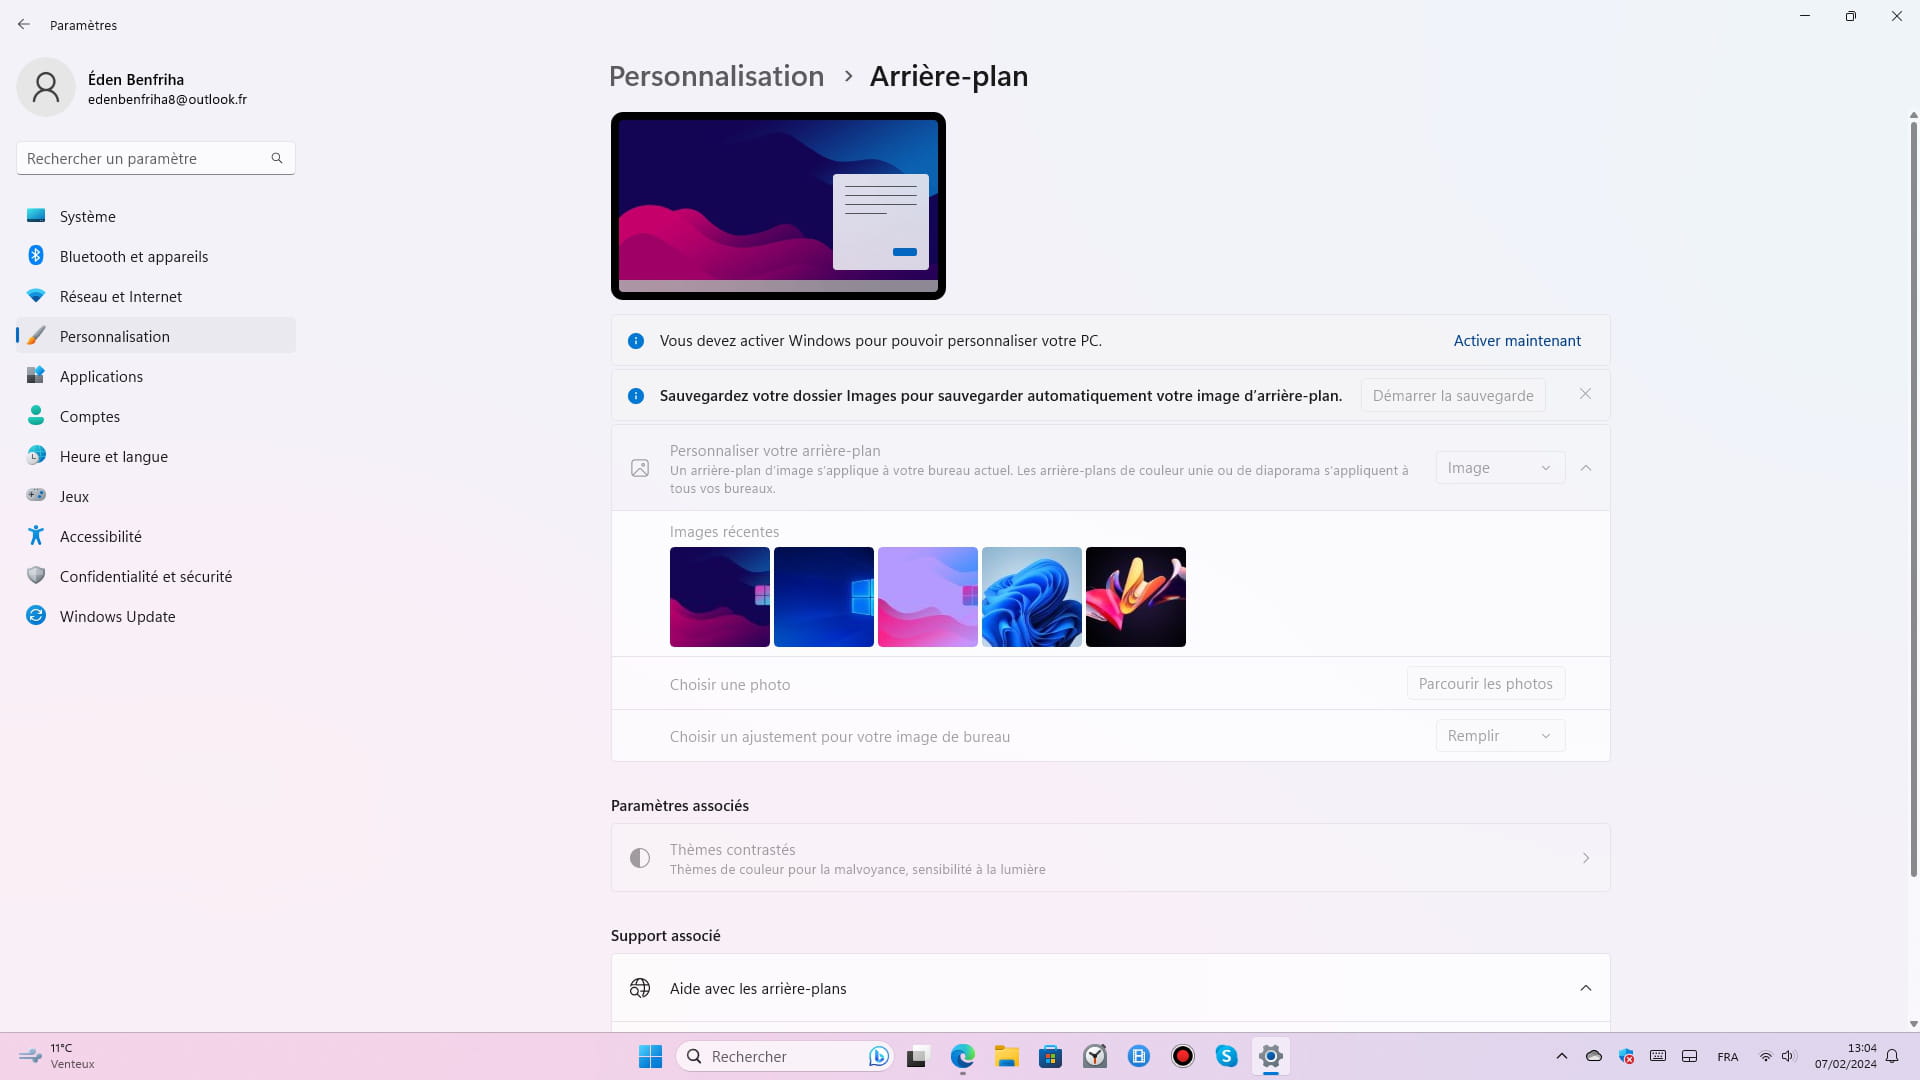The image size is (1920, 1080).
Task: Click the security shield tray icon
Action: point(1626,1056)
